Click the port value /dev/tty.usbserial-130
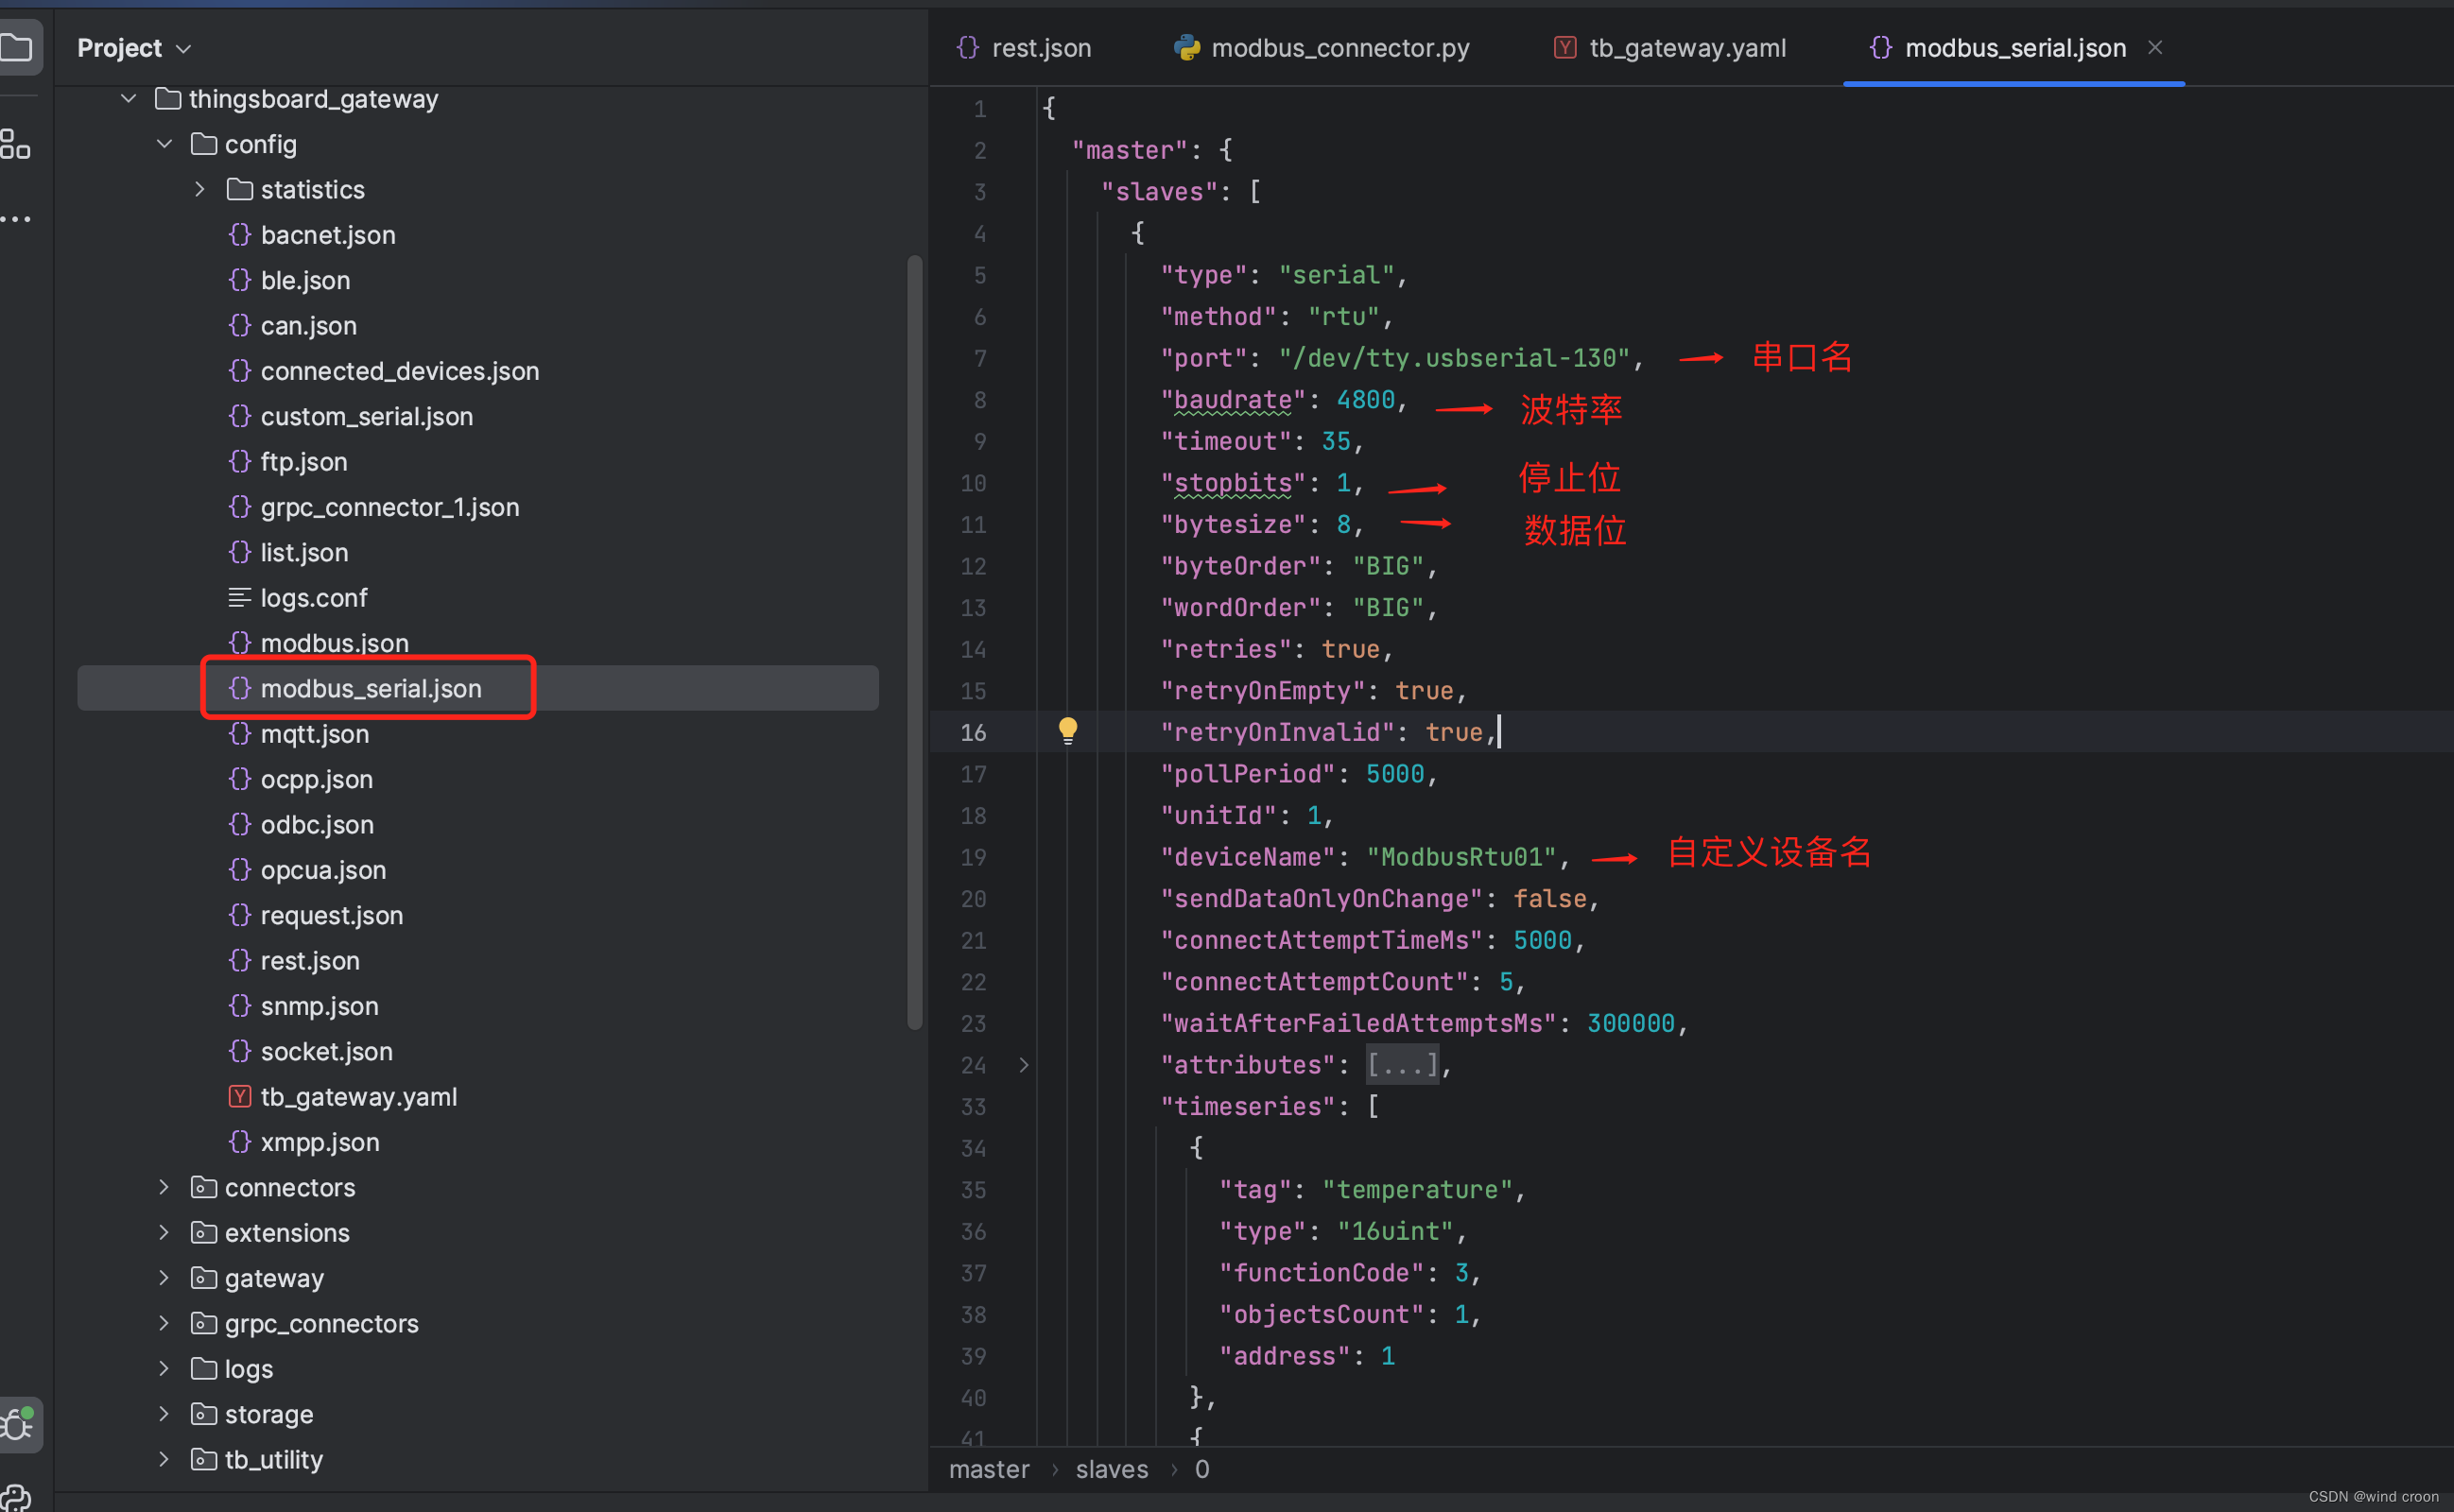The height and width of the screenshot is (1512, 2454). (1454, 358)
